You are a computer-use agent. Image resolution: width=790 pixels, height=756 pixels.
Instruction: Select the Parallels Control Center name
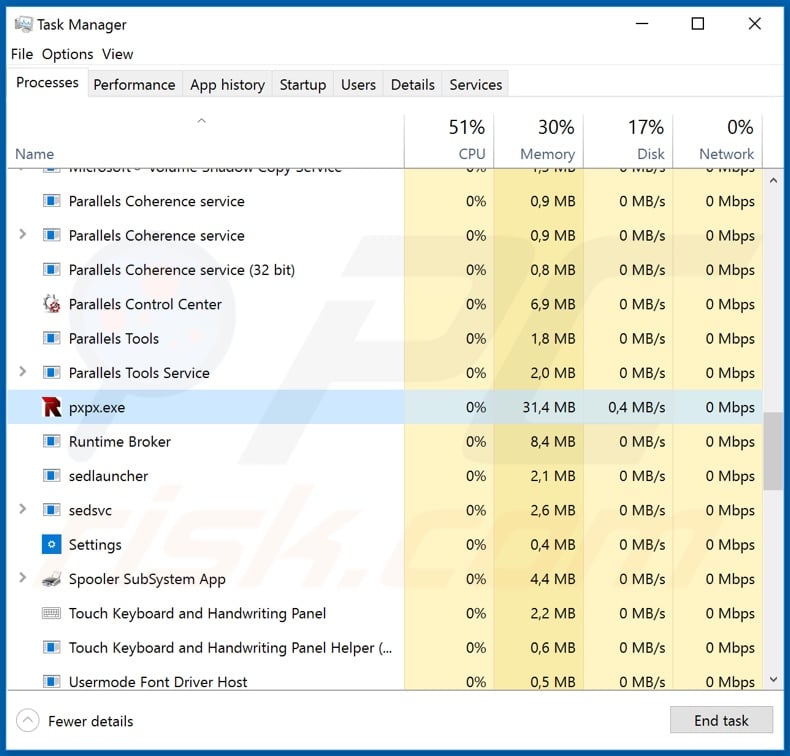[x=145, y=304]
